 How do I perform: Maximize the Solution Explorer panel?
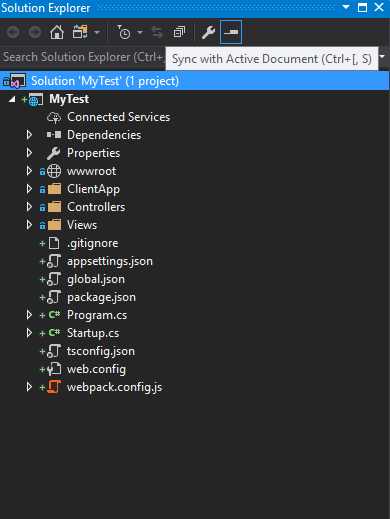click(362, 7)
